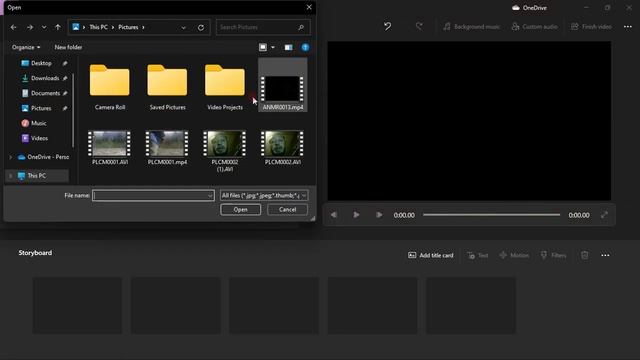Select the Saved Pictures folder

click(167, 87)
